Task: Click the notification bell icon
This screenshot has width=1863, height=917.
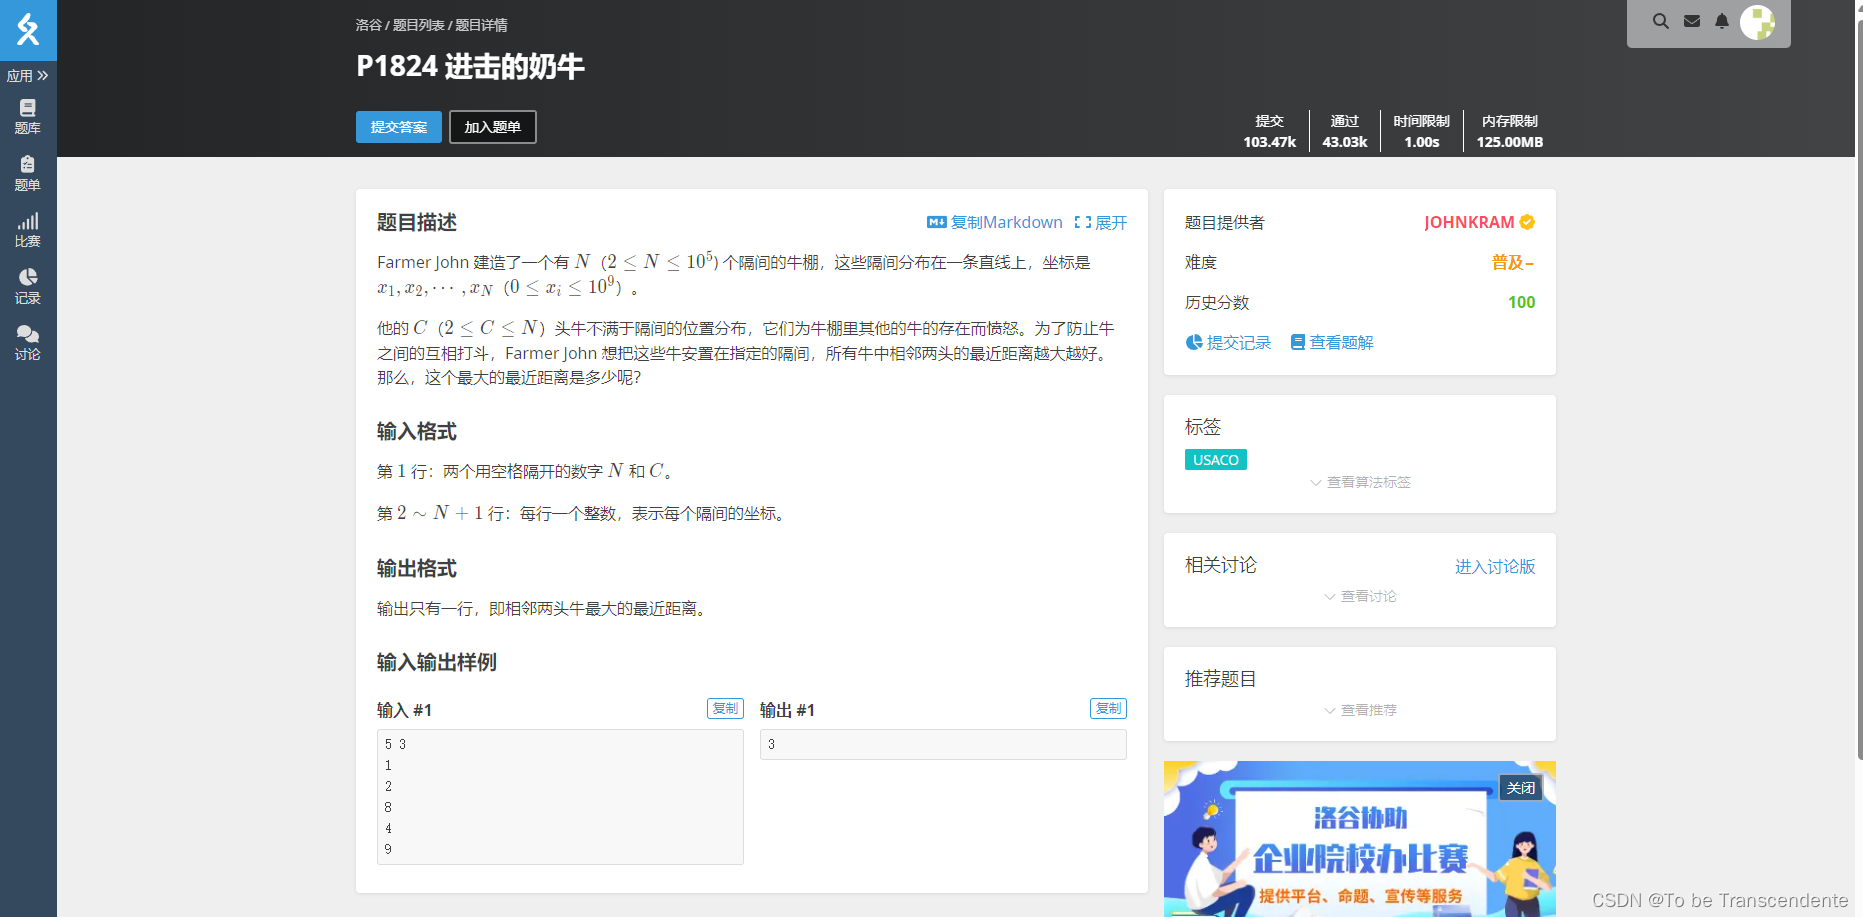Action: pyautogui.click(x=1722, y=21)
